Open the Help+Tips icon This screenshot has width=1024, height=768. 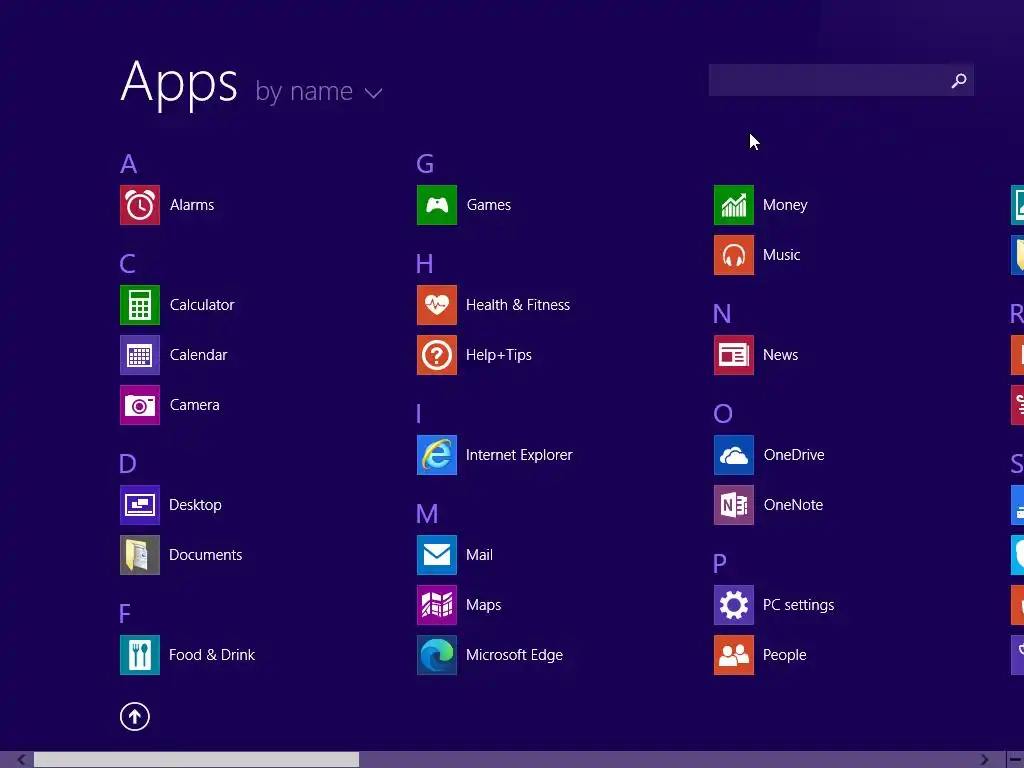[x=437, y=355]
